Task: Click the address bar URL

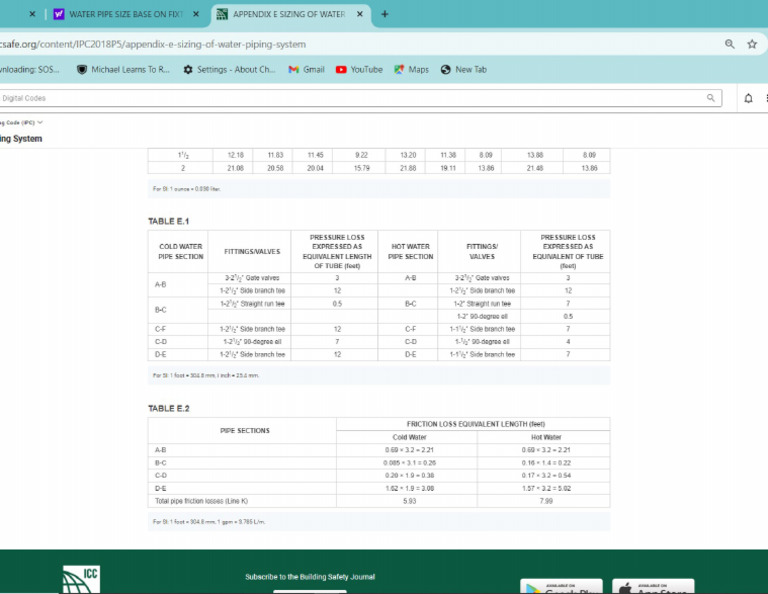Action: (153, 44)
